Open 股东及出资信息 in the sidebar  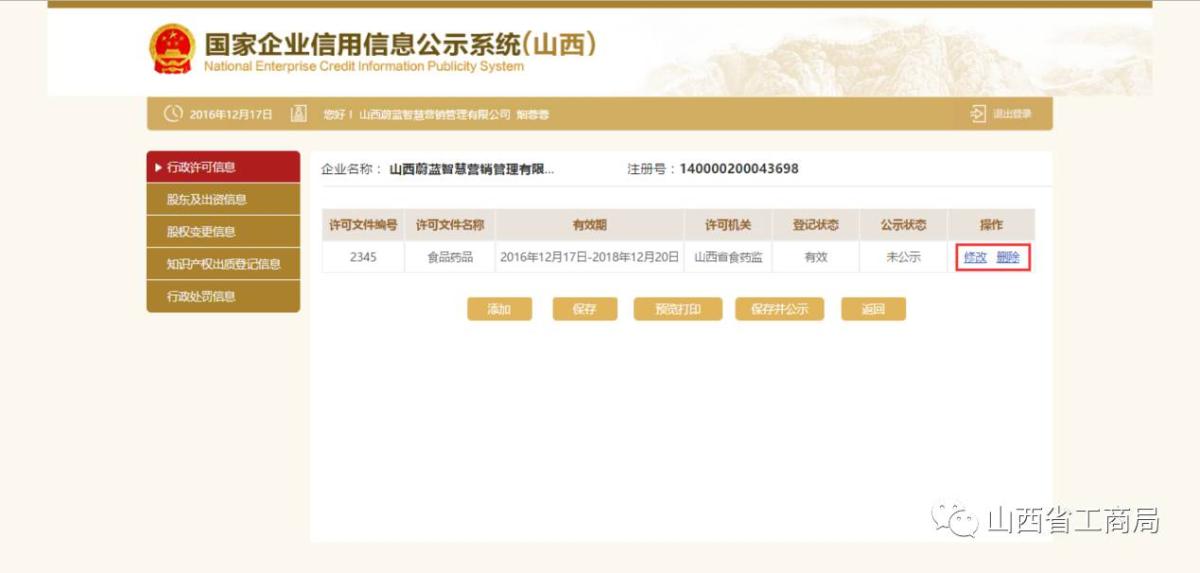(223, 199)
